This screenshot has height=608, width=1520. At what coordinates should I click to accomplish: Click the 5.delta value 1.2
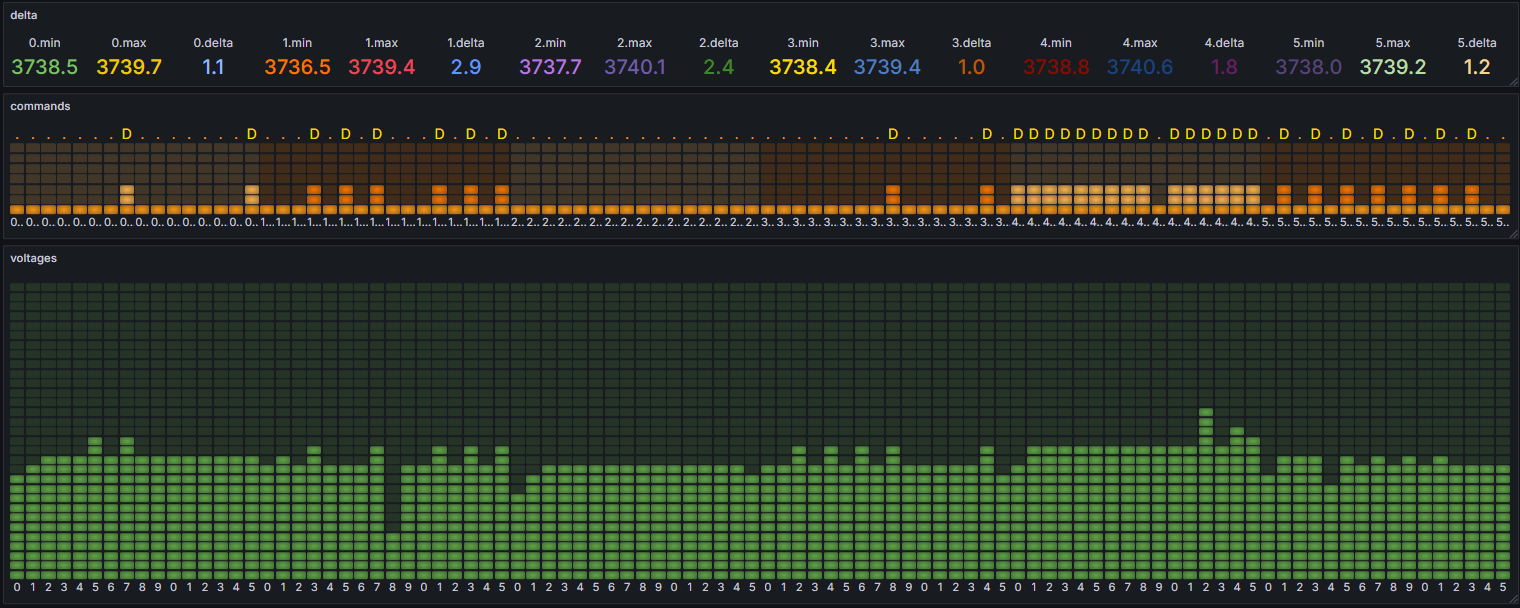click(1476, 67)
